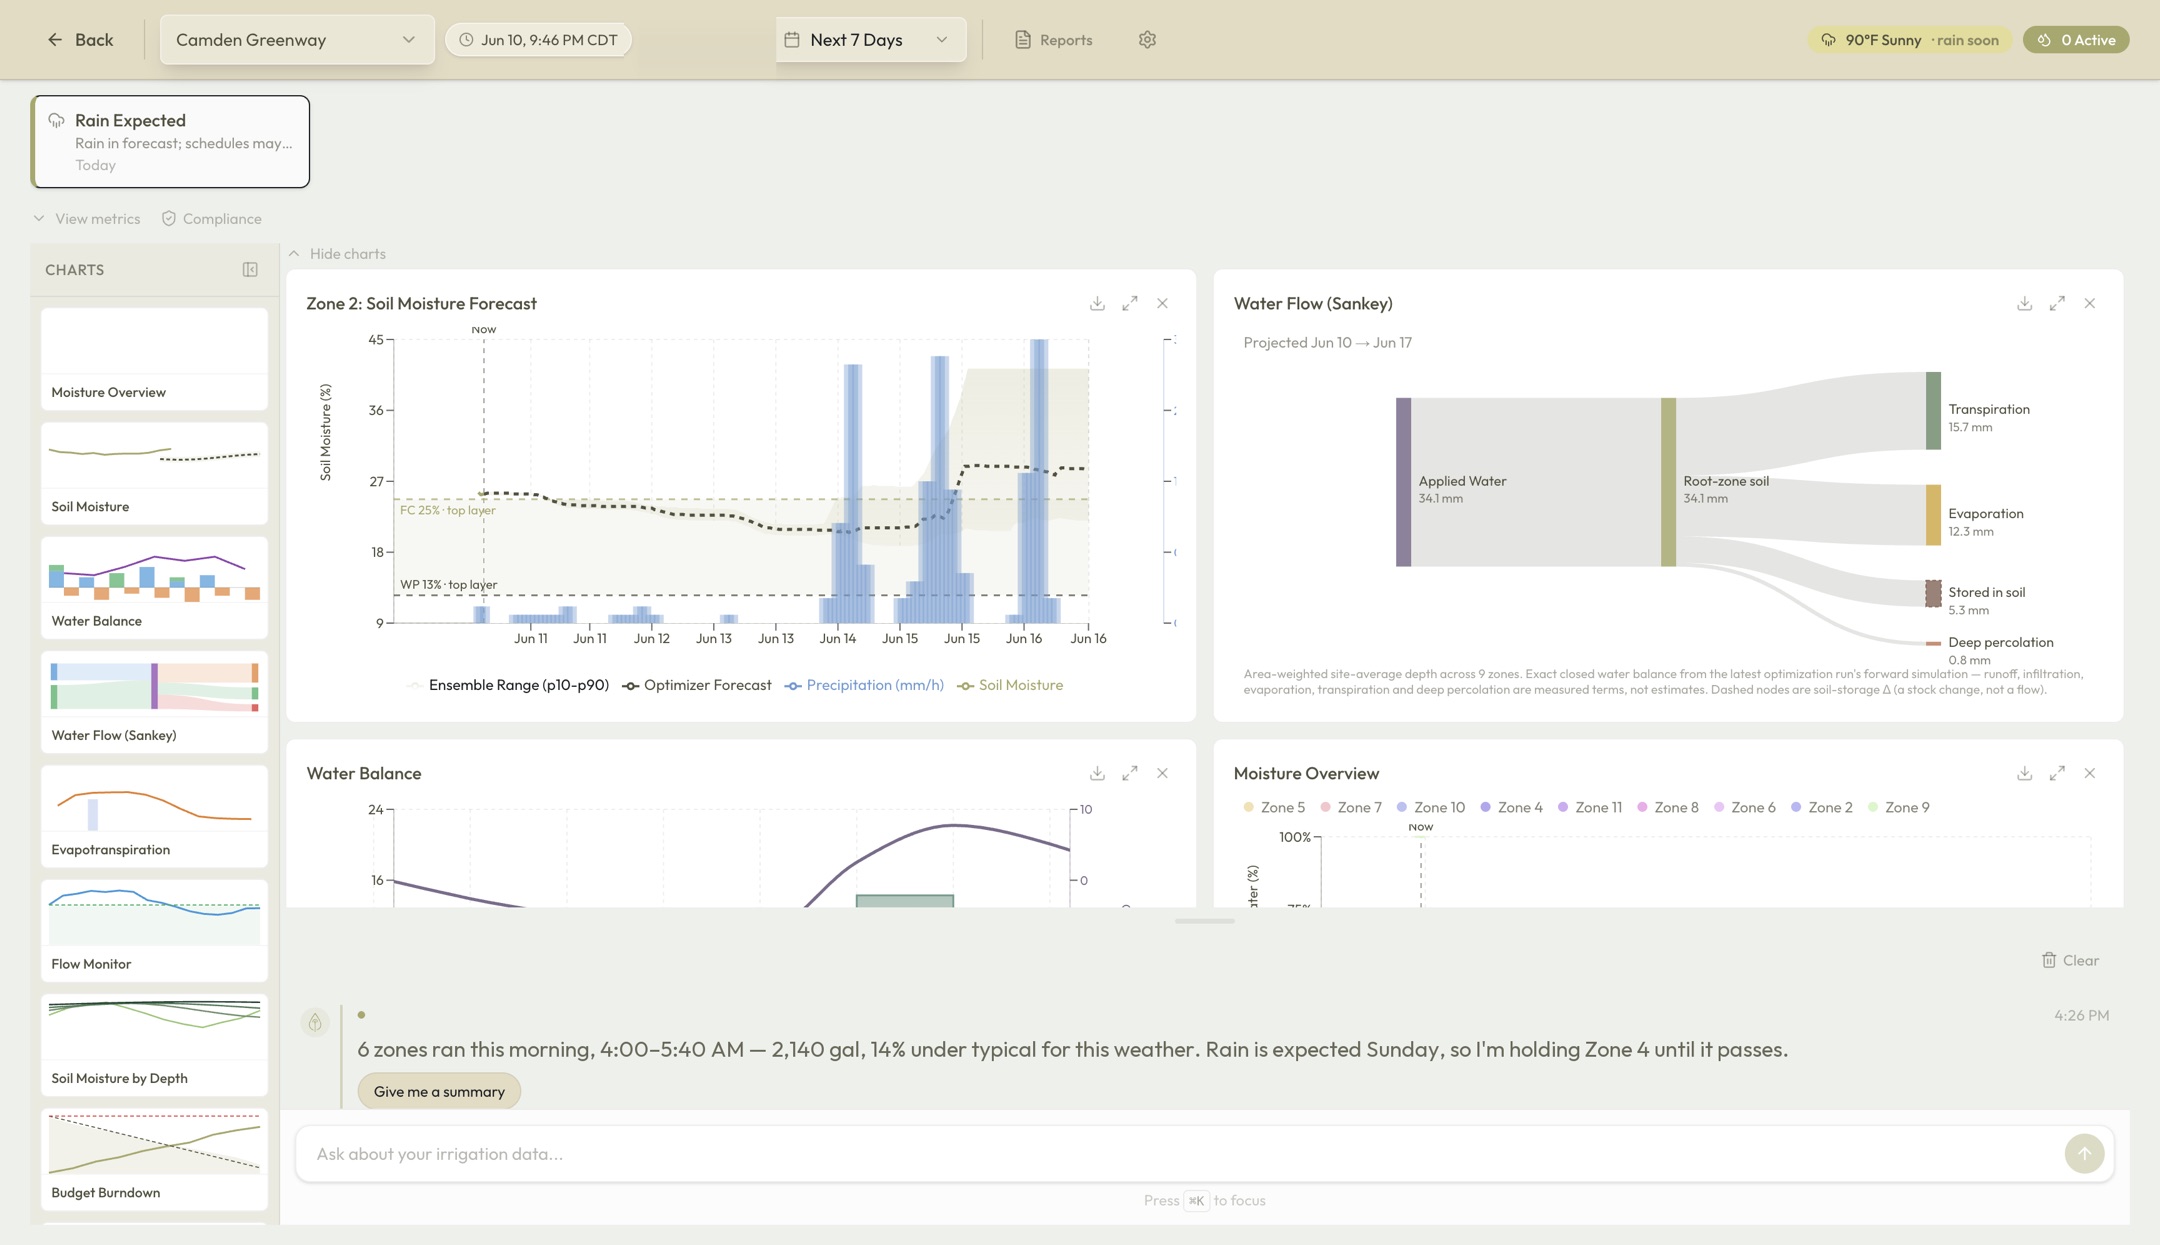The height and width of the screenshot is (1245, 2160).
Task: Open Compliance view
Action: pos(212,219)
